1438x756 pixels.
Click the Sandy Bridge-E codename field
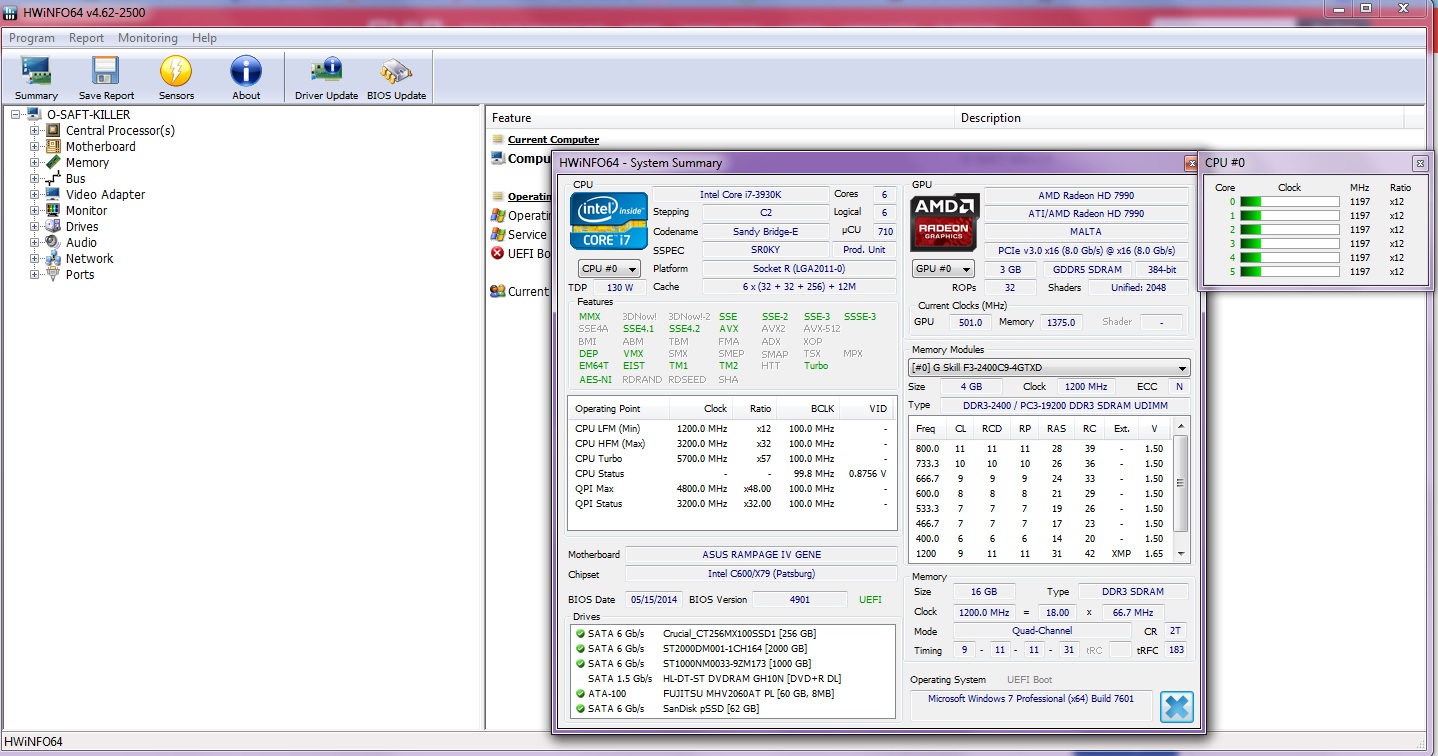tap(766, 232)
